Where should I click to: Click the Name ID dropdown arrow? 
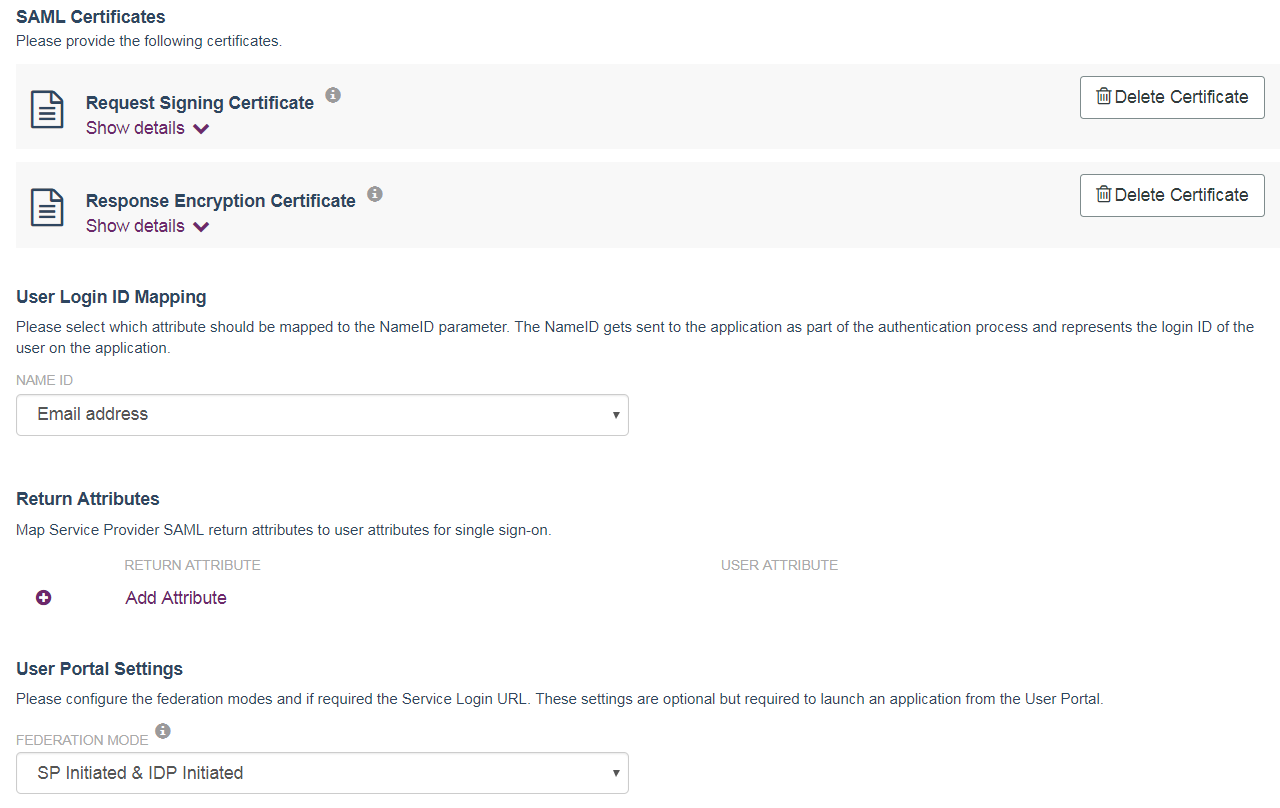click(x=616, y=415)
